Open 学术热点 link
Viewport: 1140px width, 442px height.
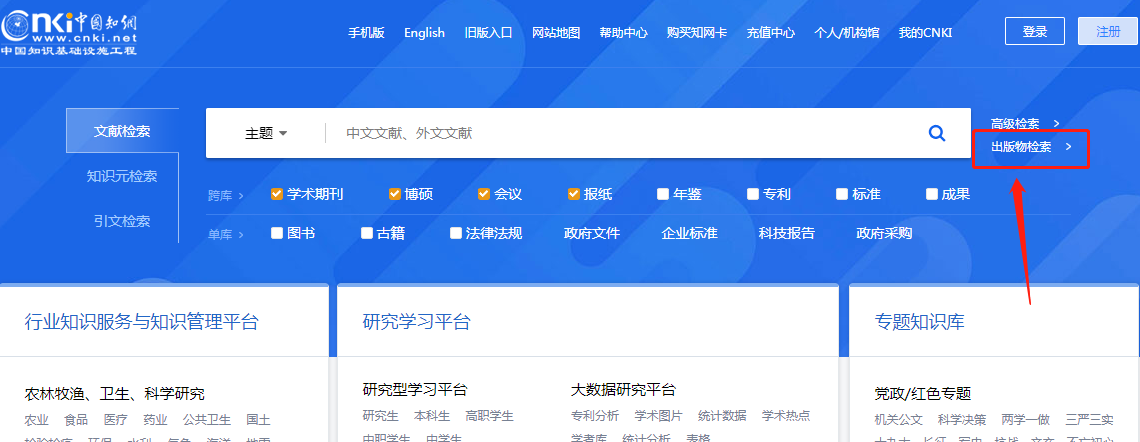coord(786,416)
